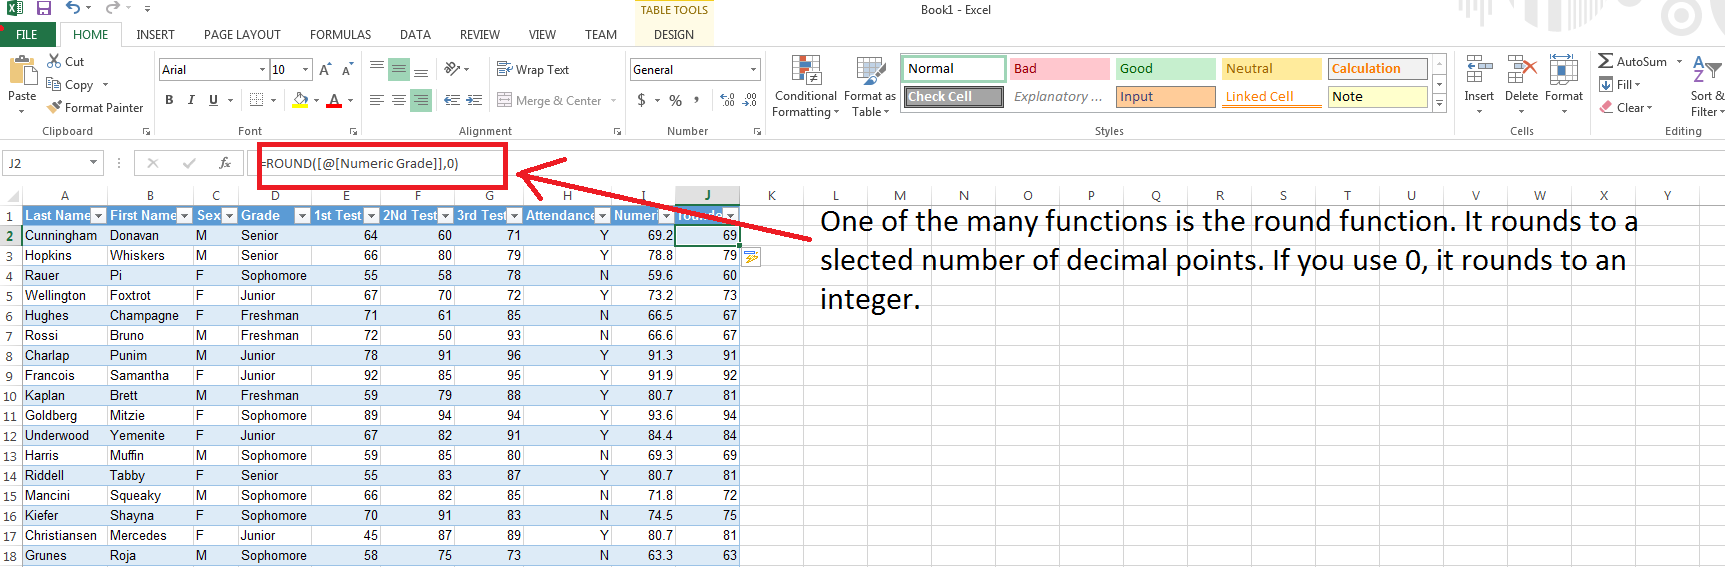Open the Format as Table menu
Viewport: 1725px width, 567px height.
(x=870, y=87)
